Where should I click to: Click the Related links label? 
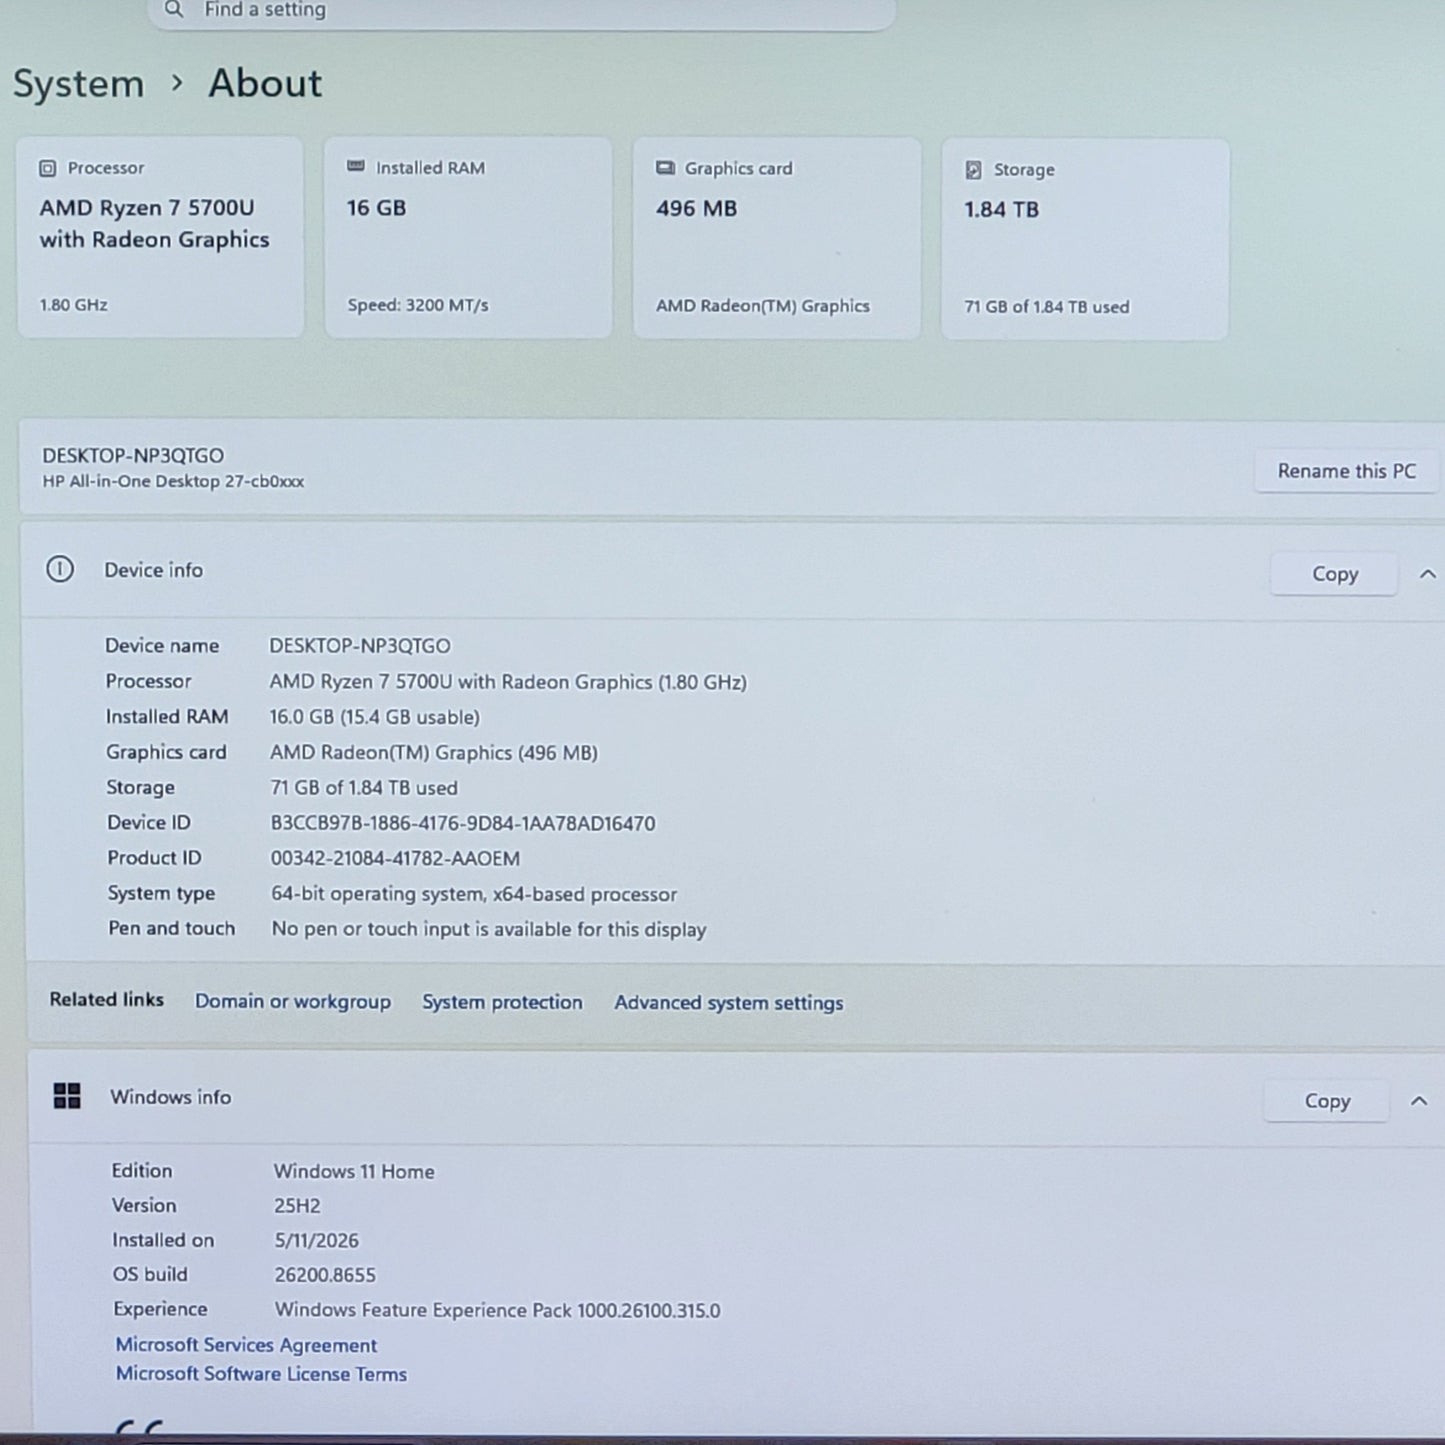pyautogui.click(x=106, y=999)
